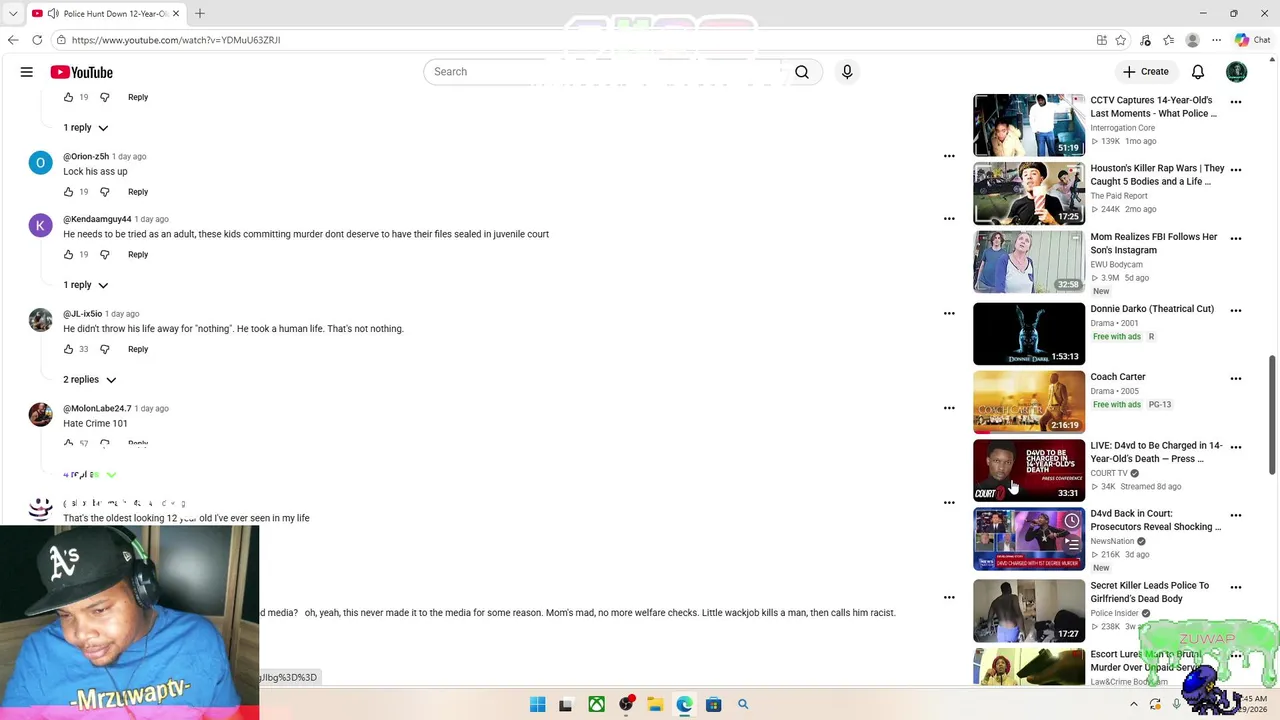Go to the YouTube home logo

81,72
